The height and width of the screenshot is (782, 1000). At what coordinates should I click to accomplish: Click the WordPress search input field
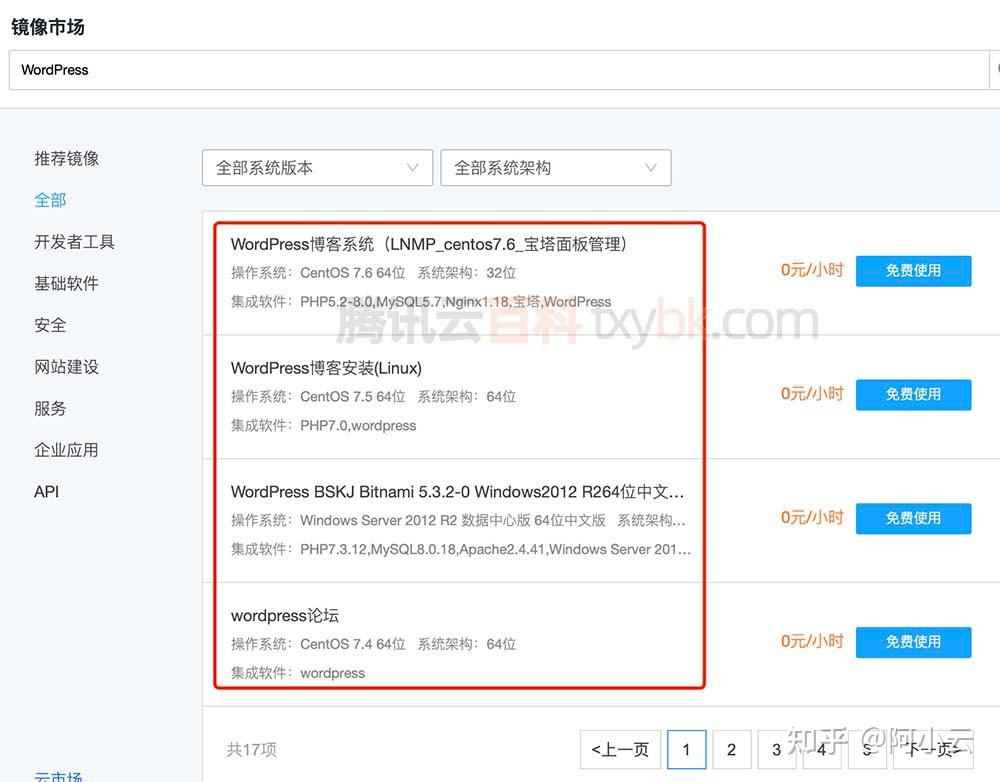pyautogui.click(x=499, y=70)
